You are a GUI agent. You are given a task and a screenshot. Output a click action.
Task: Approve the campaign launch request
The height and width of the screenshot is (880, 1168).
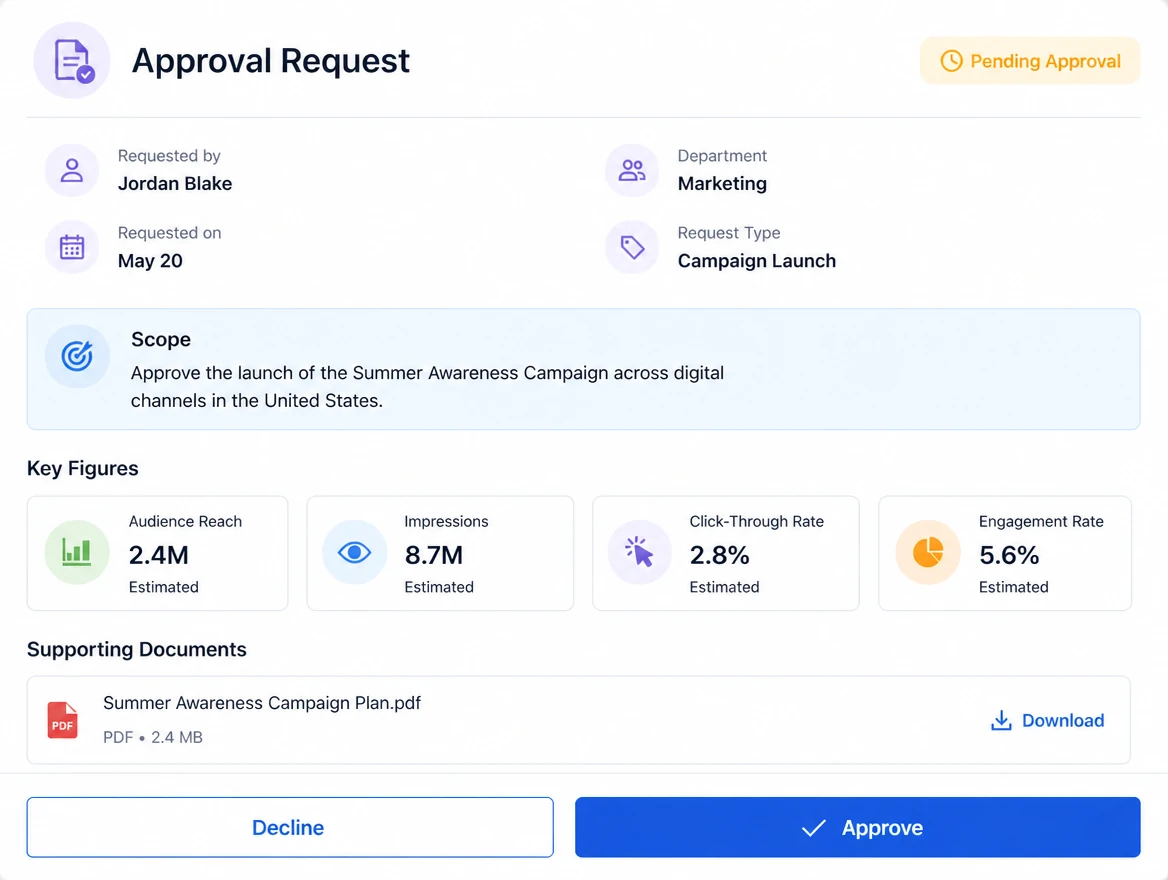pyautogui.click(x=857, y=827)
